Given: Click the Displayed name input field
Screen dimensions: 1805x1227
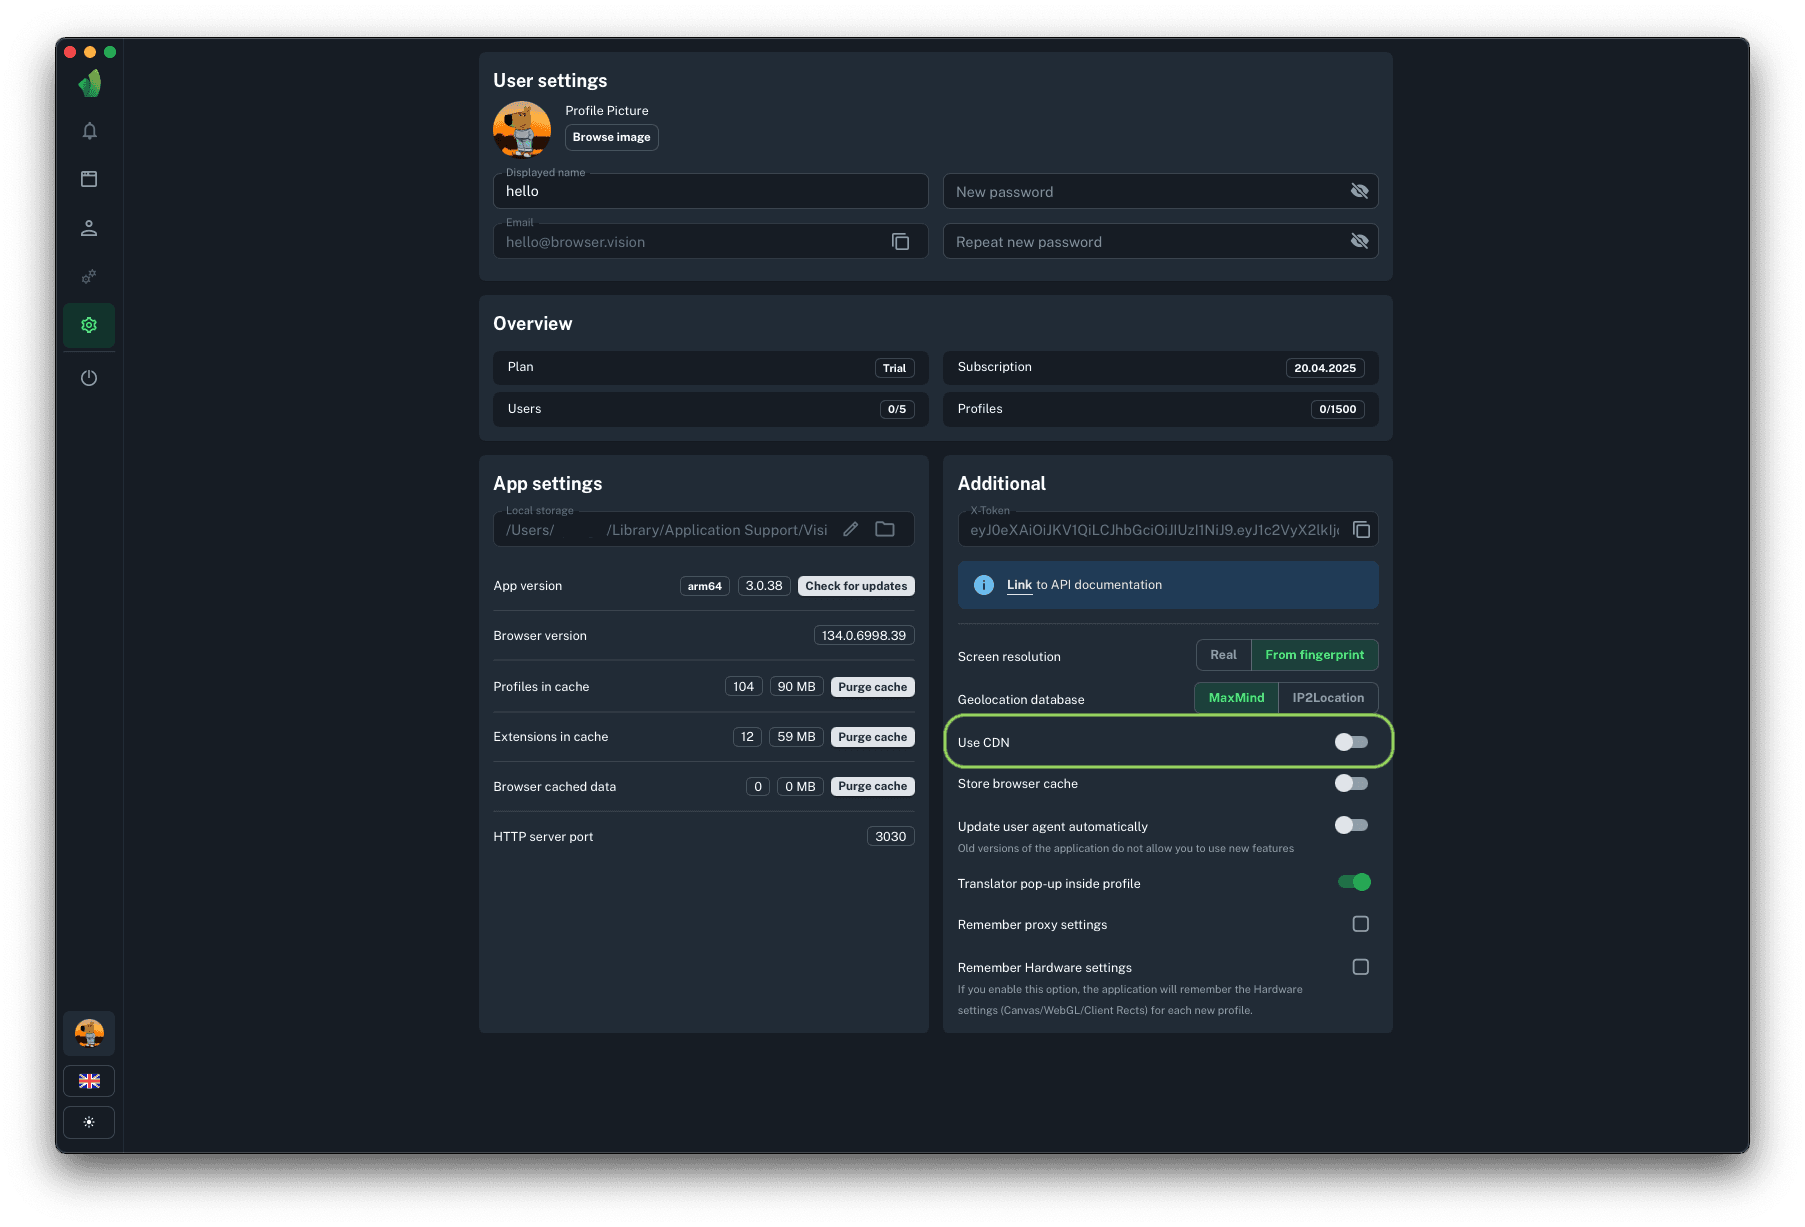Looking at the screenshot, I should point(710,191).
